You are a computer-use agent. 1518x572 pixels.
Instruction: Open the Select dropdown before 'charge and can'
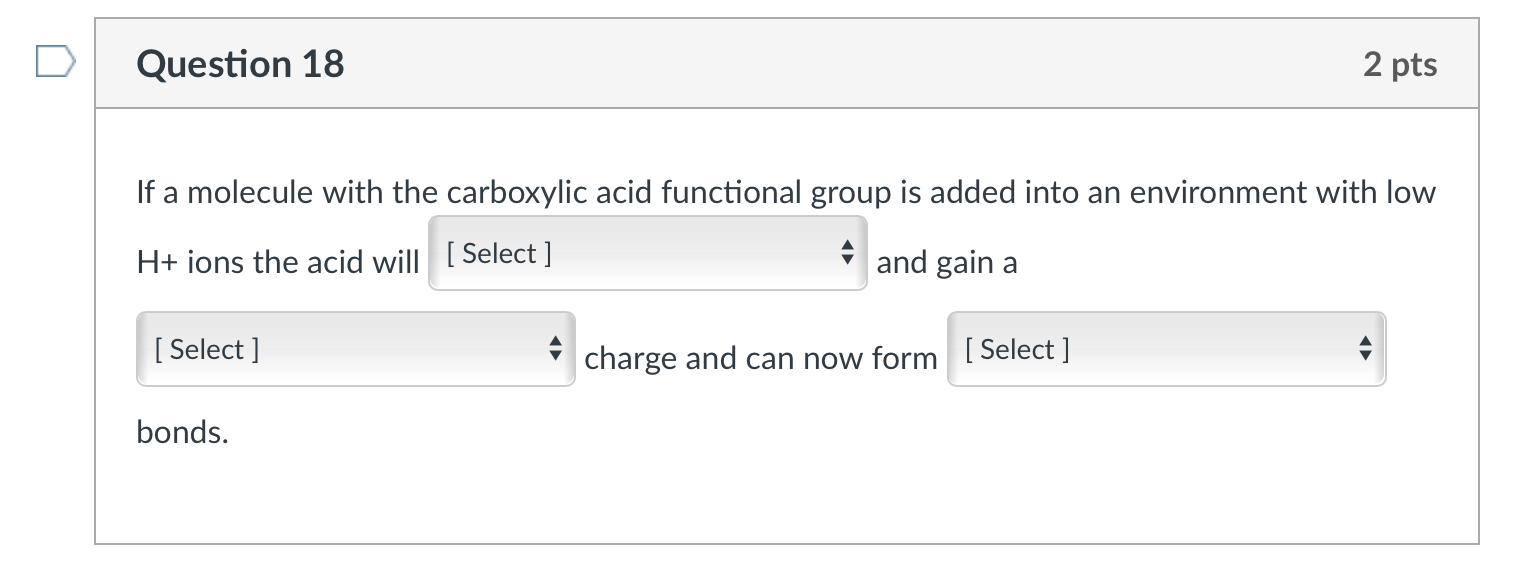click(x=355, y=349)
